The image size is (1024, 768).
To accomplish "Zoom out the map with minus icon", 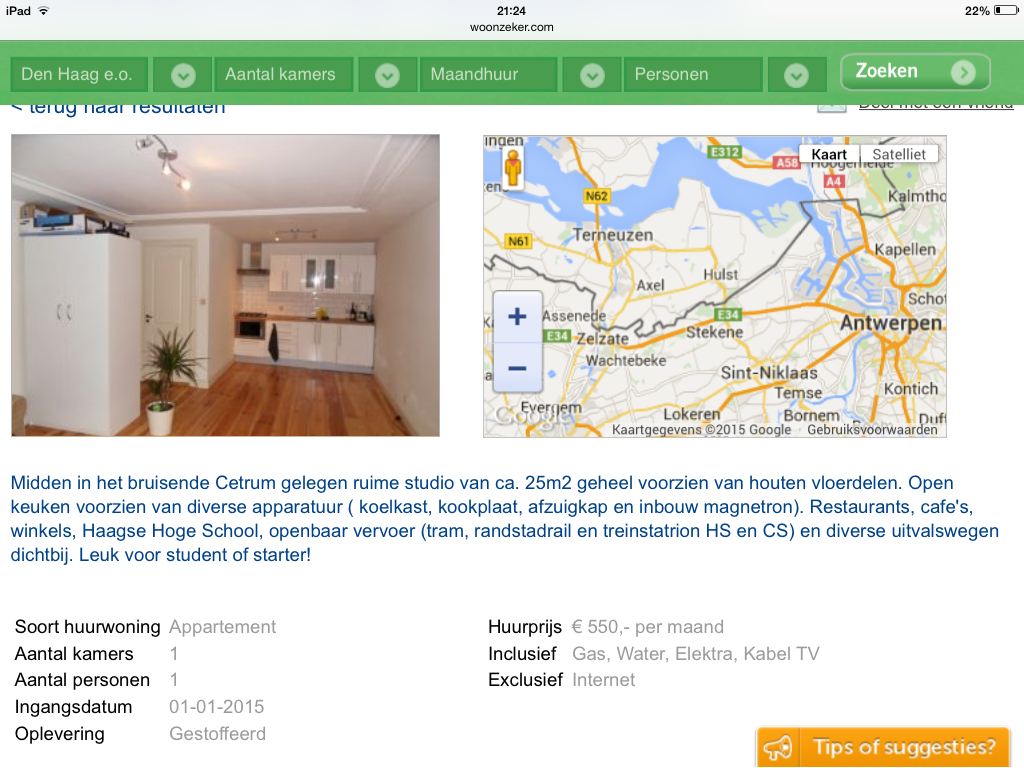I will (517, 368).
